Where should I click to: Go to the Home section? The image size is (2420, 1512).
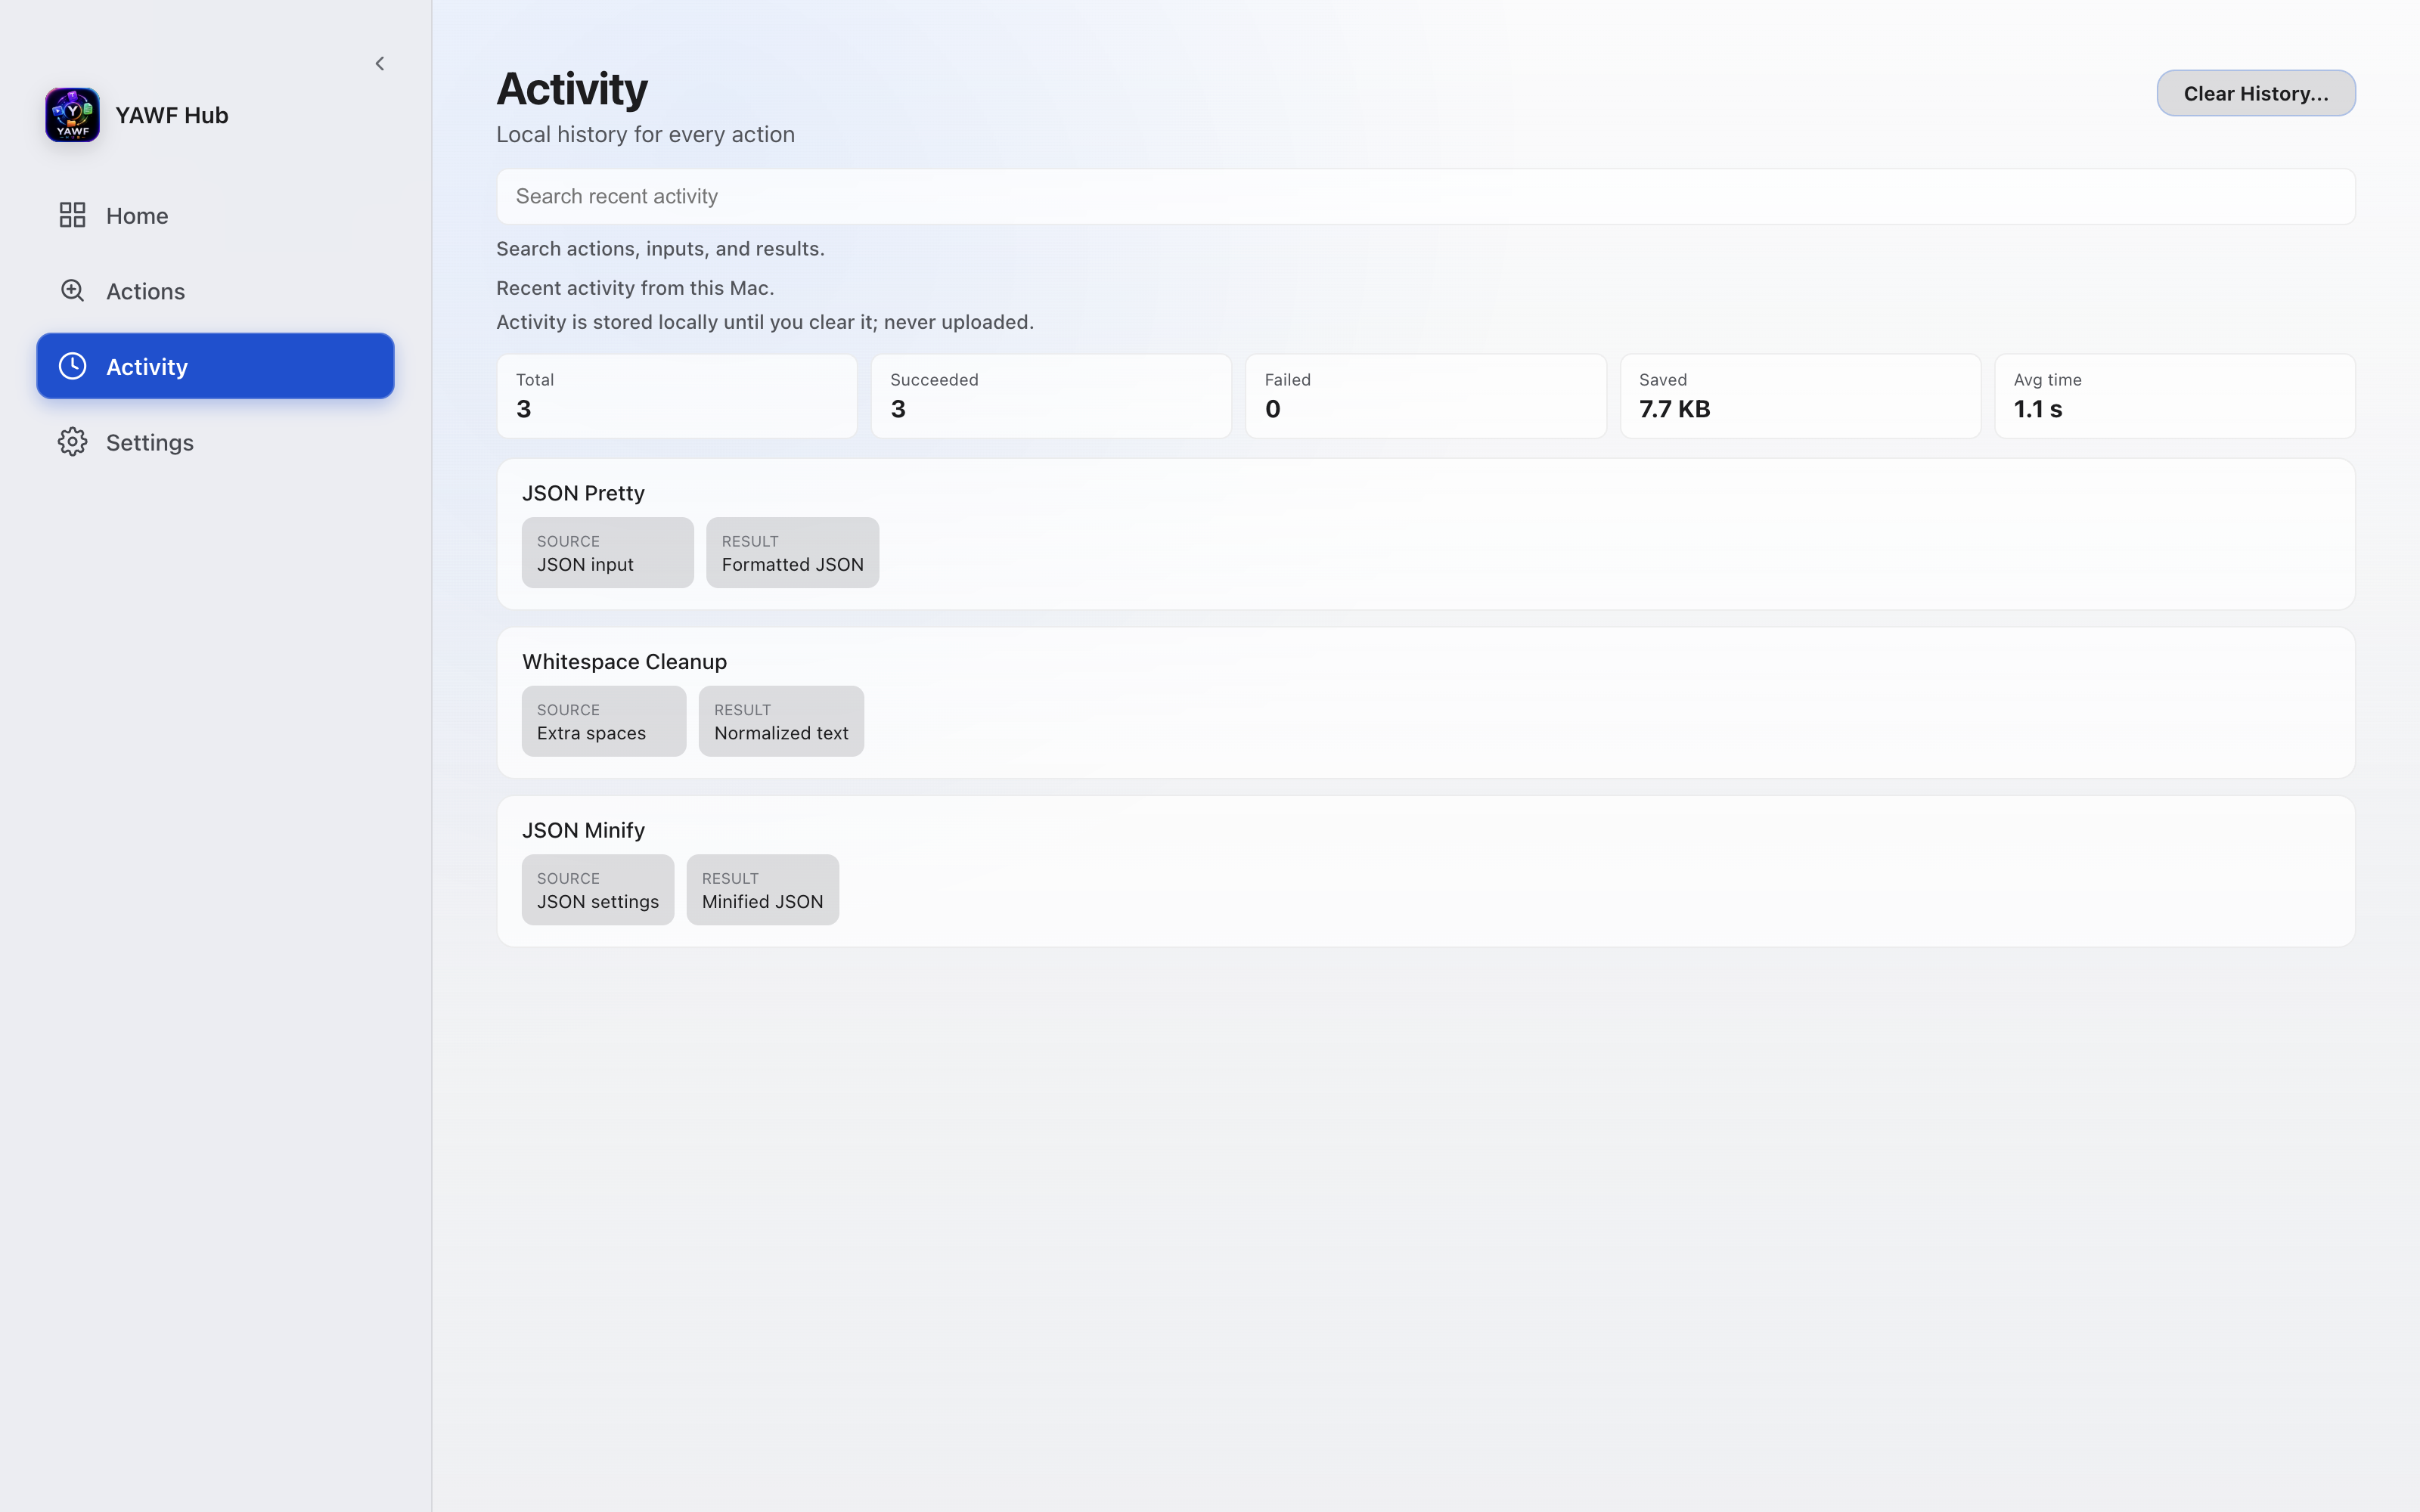coord(215,215)
